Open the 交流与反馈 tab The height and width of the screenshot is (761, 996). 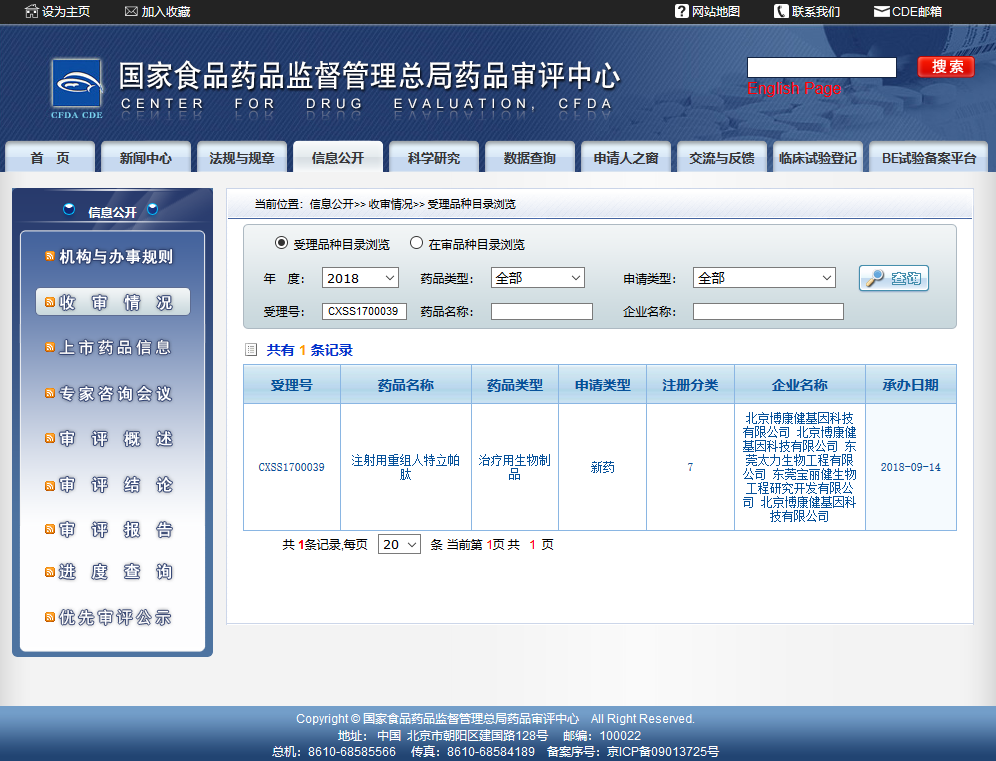[x=722, y=158]
